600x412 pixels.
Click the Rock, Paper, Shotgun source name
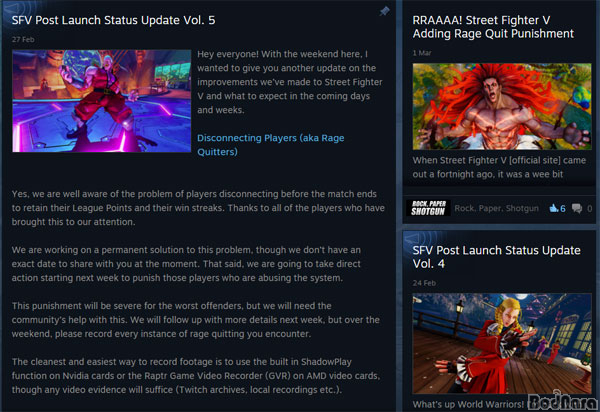[496, 208]
